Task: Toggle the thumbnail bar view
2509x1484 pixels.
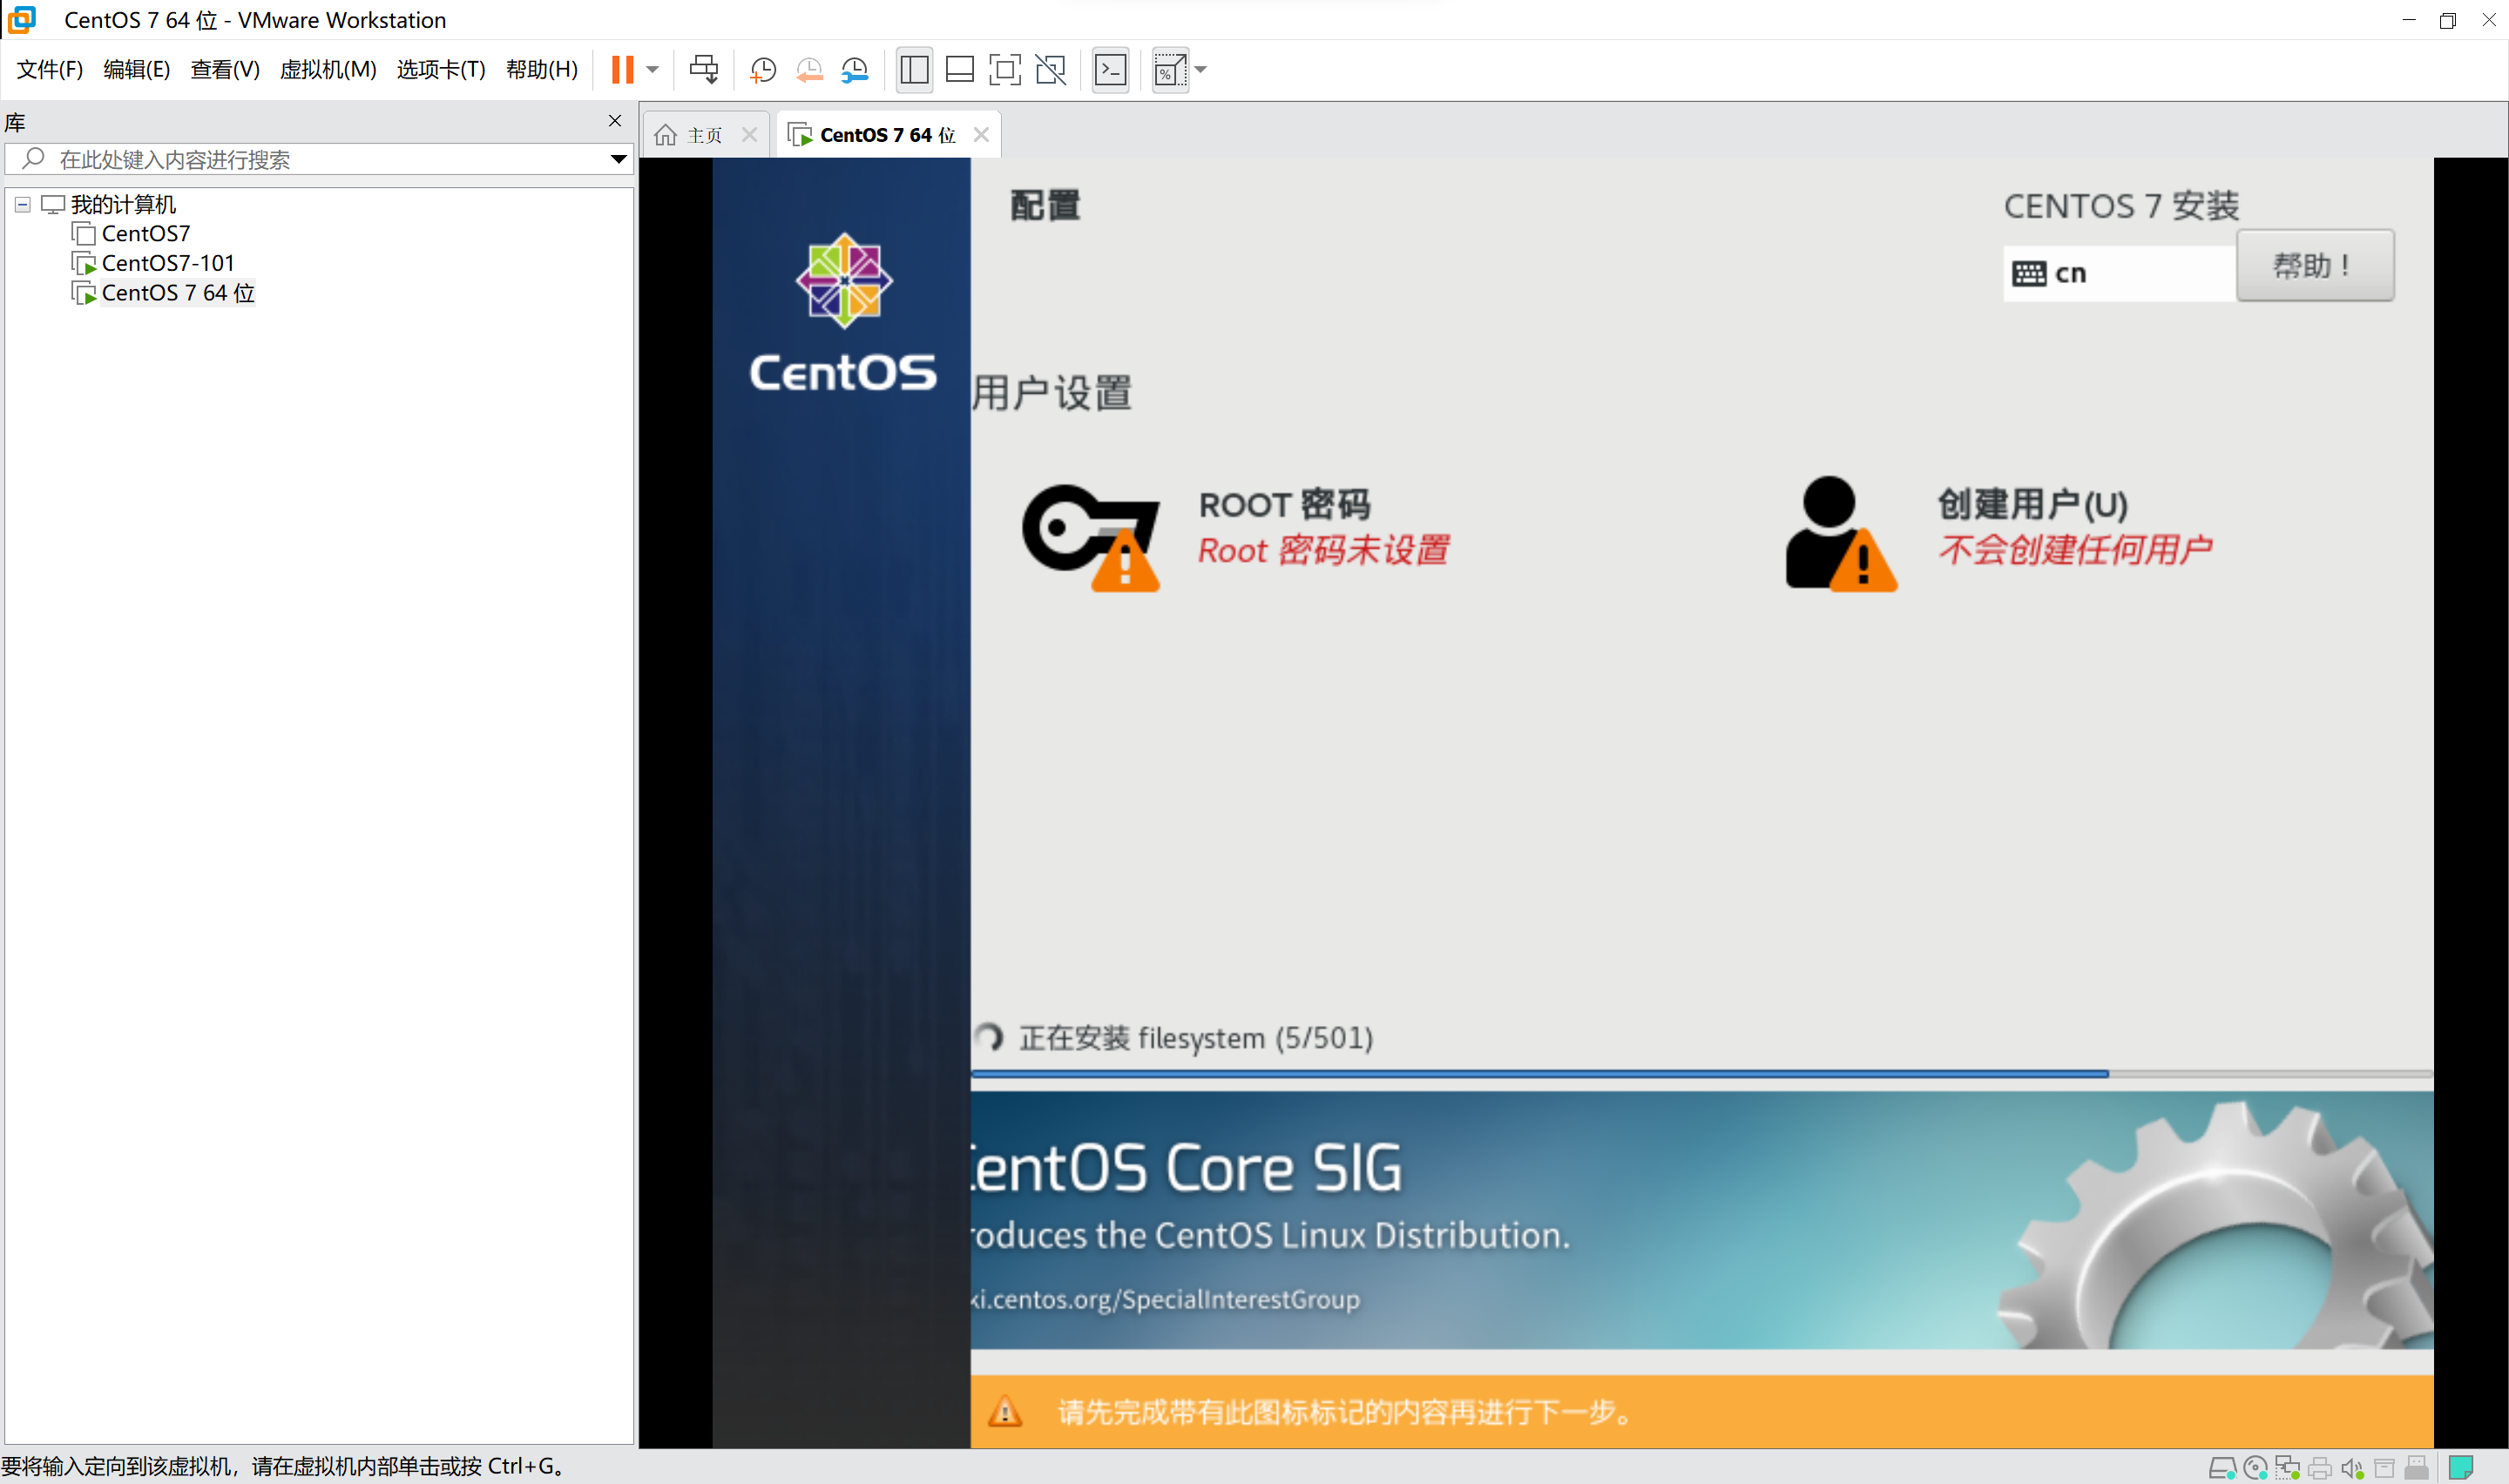Action: (959, 70)
